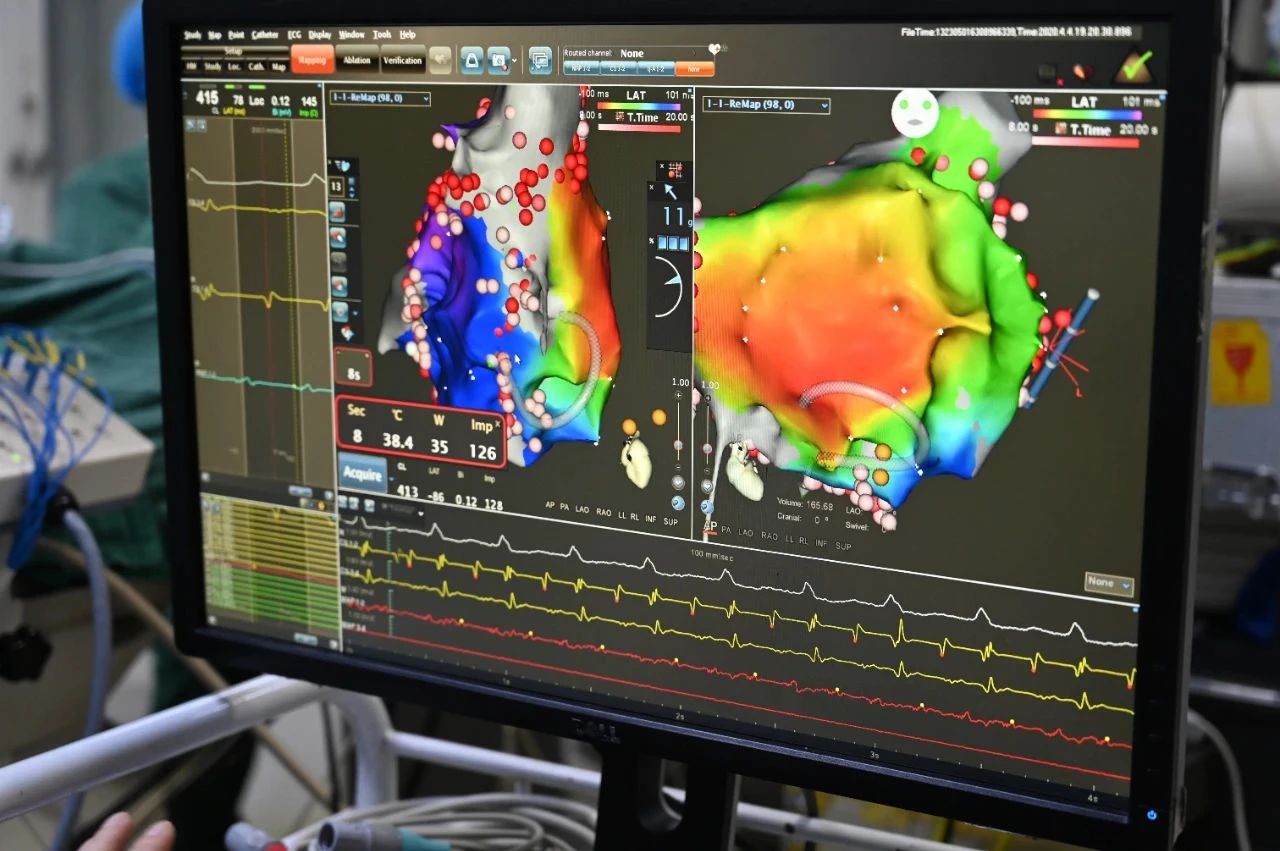Click the padlock icon in the toolbar
Screen dimensions: 1280x851
tap(472, 60)
